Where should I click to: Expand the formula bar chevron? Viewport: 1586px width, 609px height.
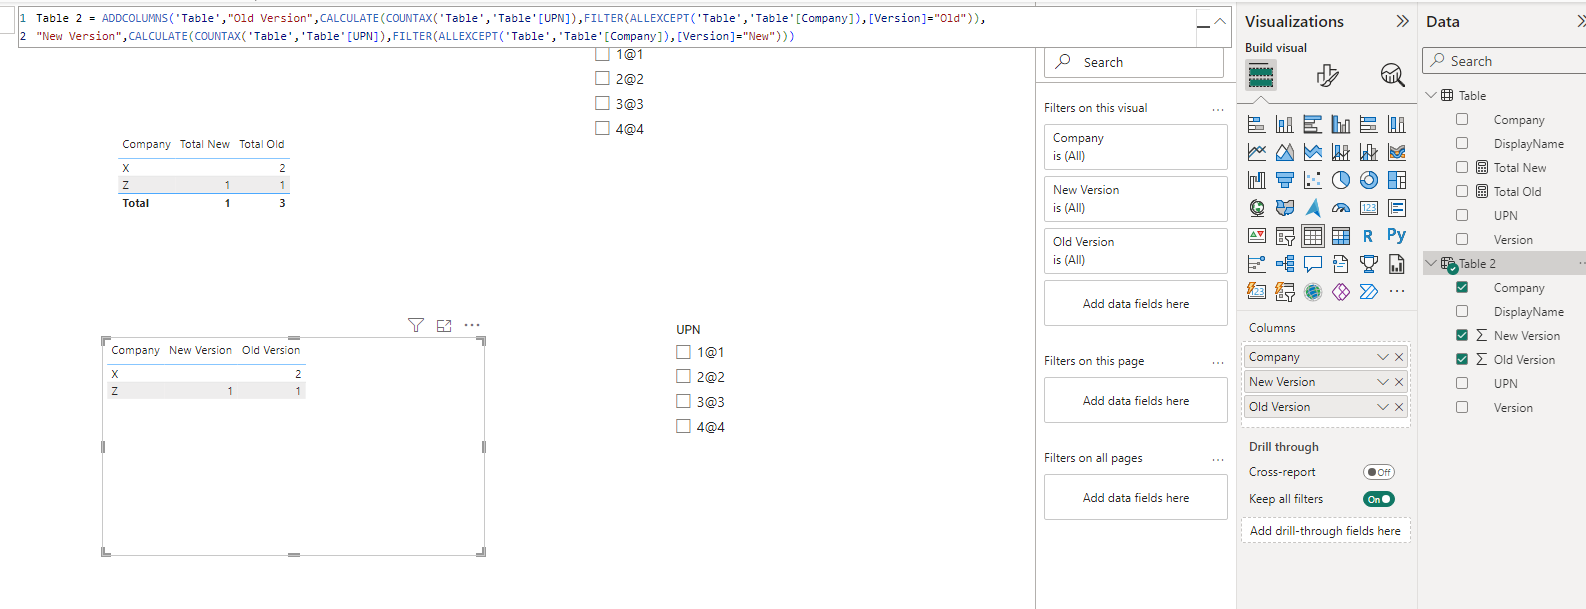[1220, 21]
